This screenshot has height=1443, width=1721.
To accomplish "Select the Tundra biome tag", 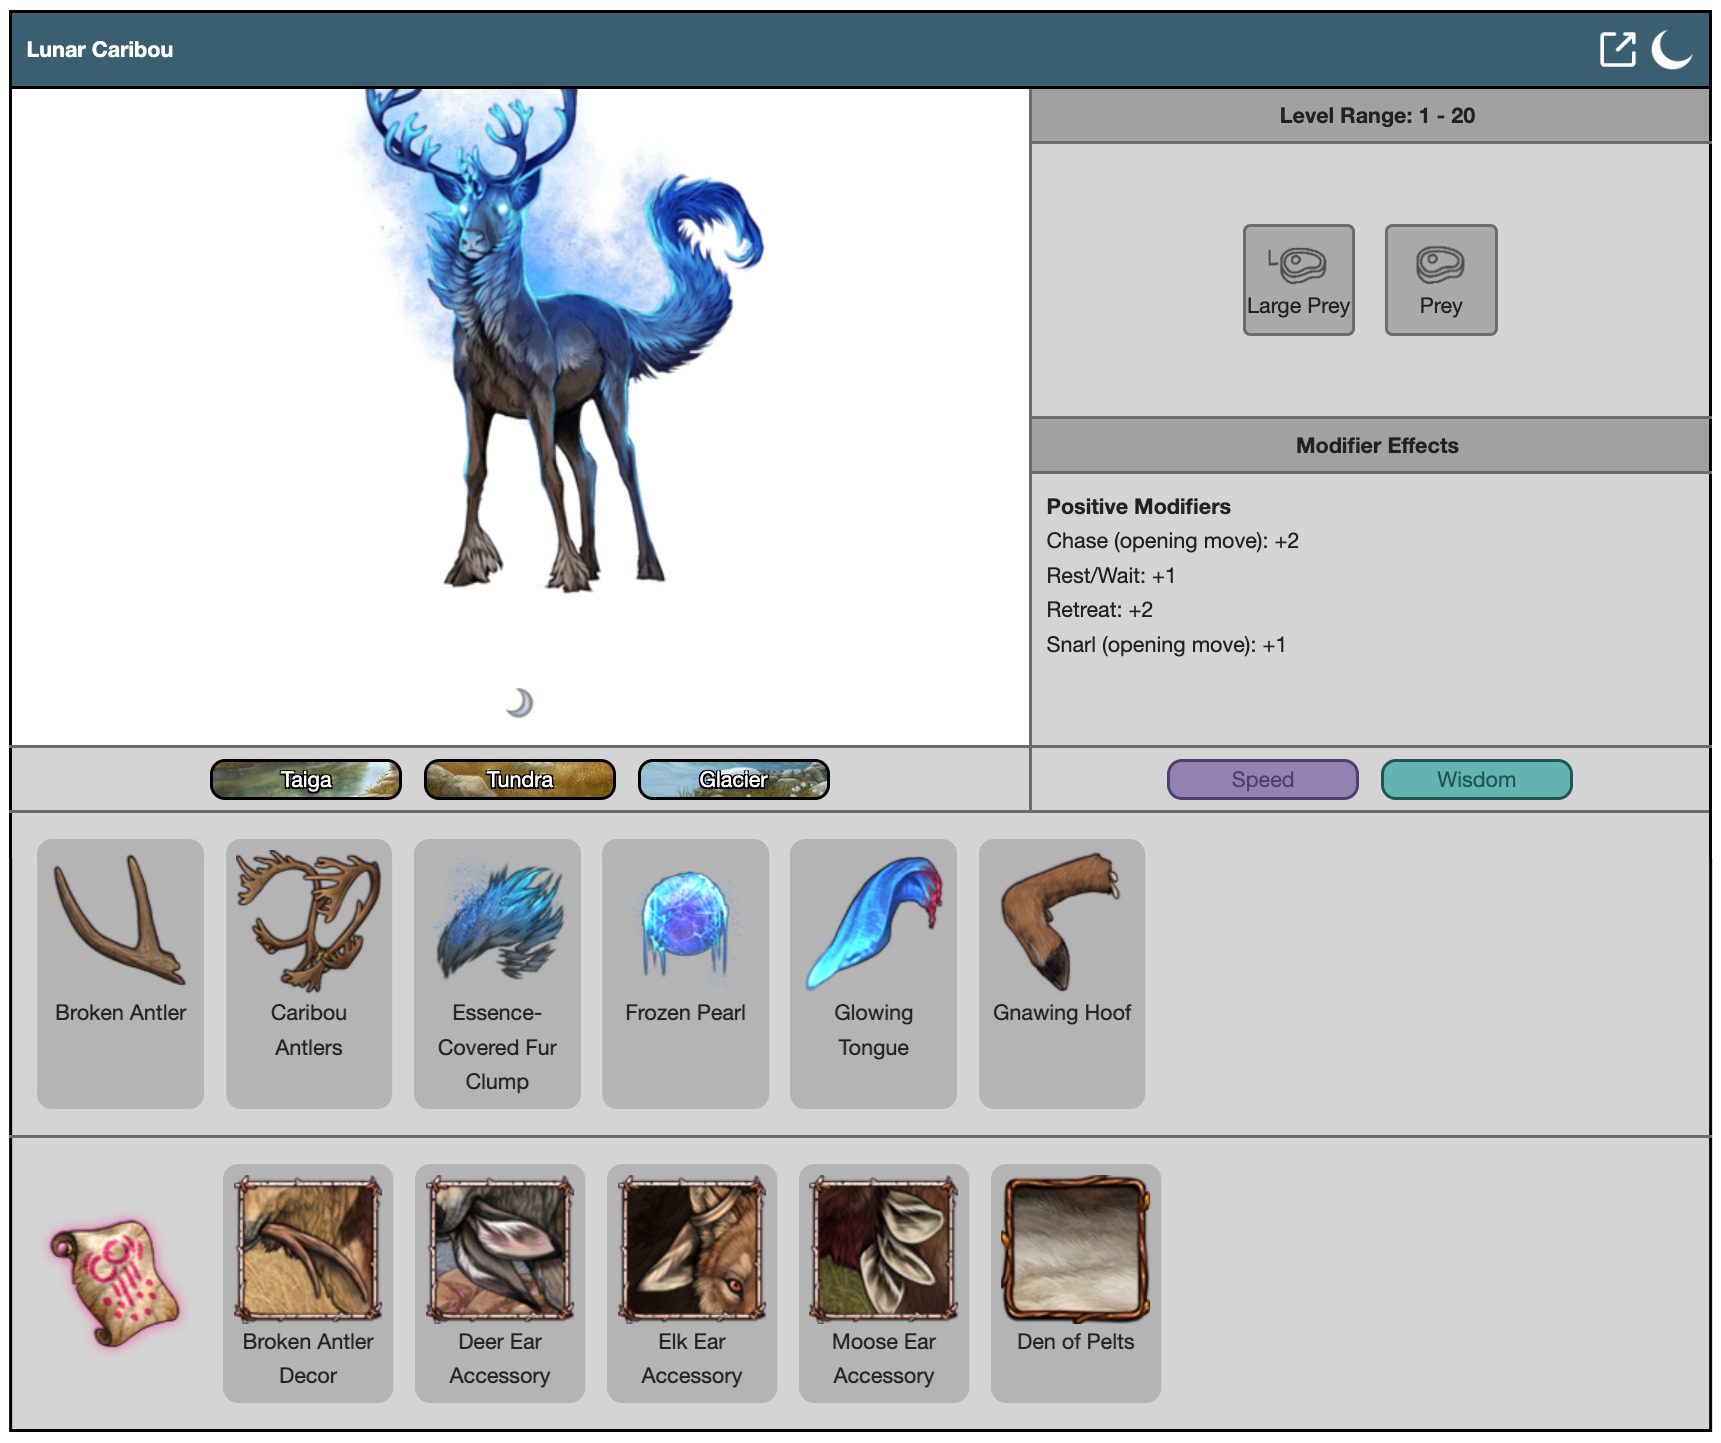I will (519, 780).
